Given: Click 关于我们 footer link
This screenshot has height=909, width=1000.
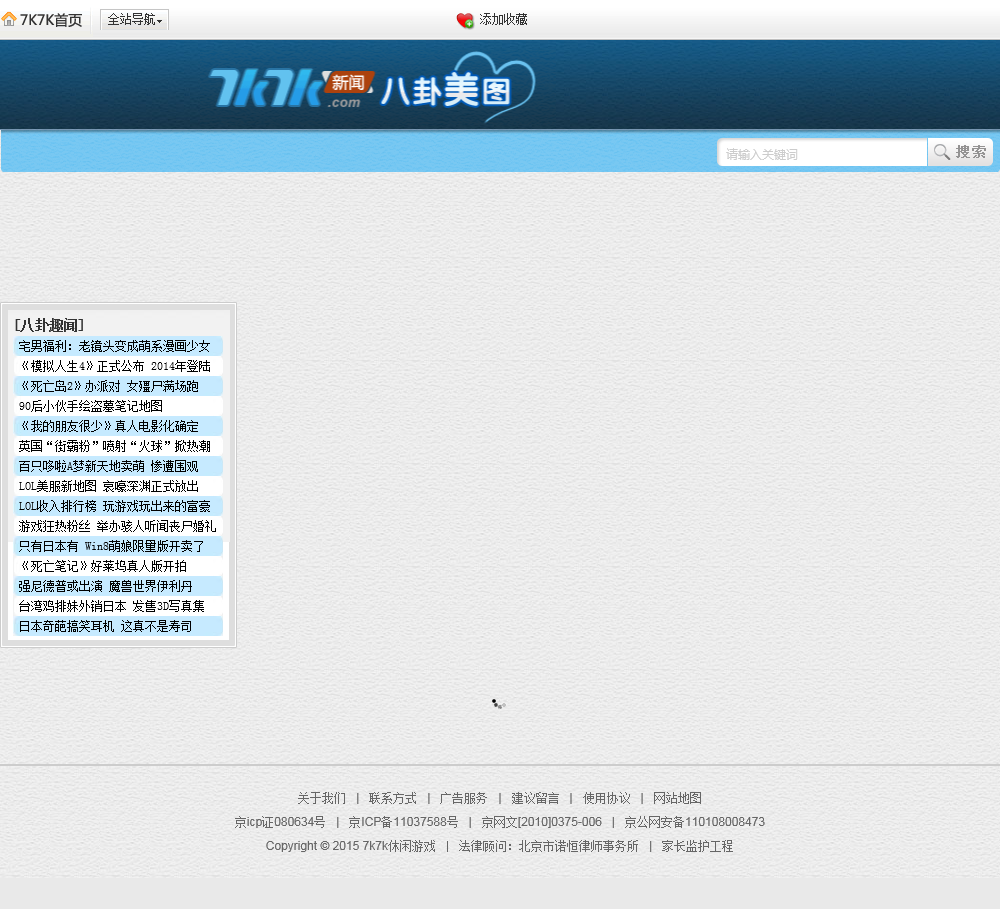Looking at the screenshot, I should tap(321, 798).
